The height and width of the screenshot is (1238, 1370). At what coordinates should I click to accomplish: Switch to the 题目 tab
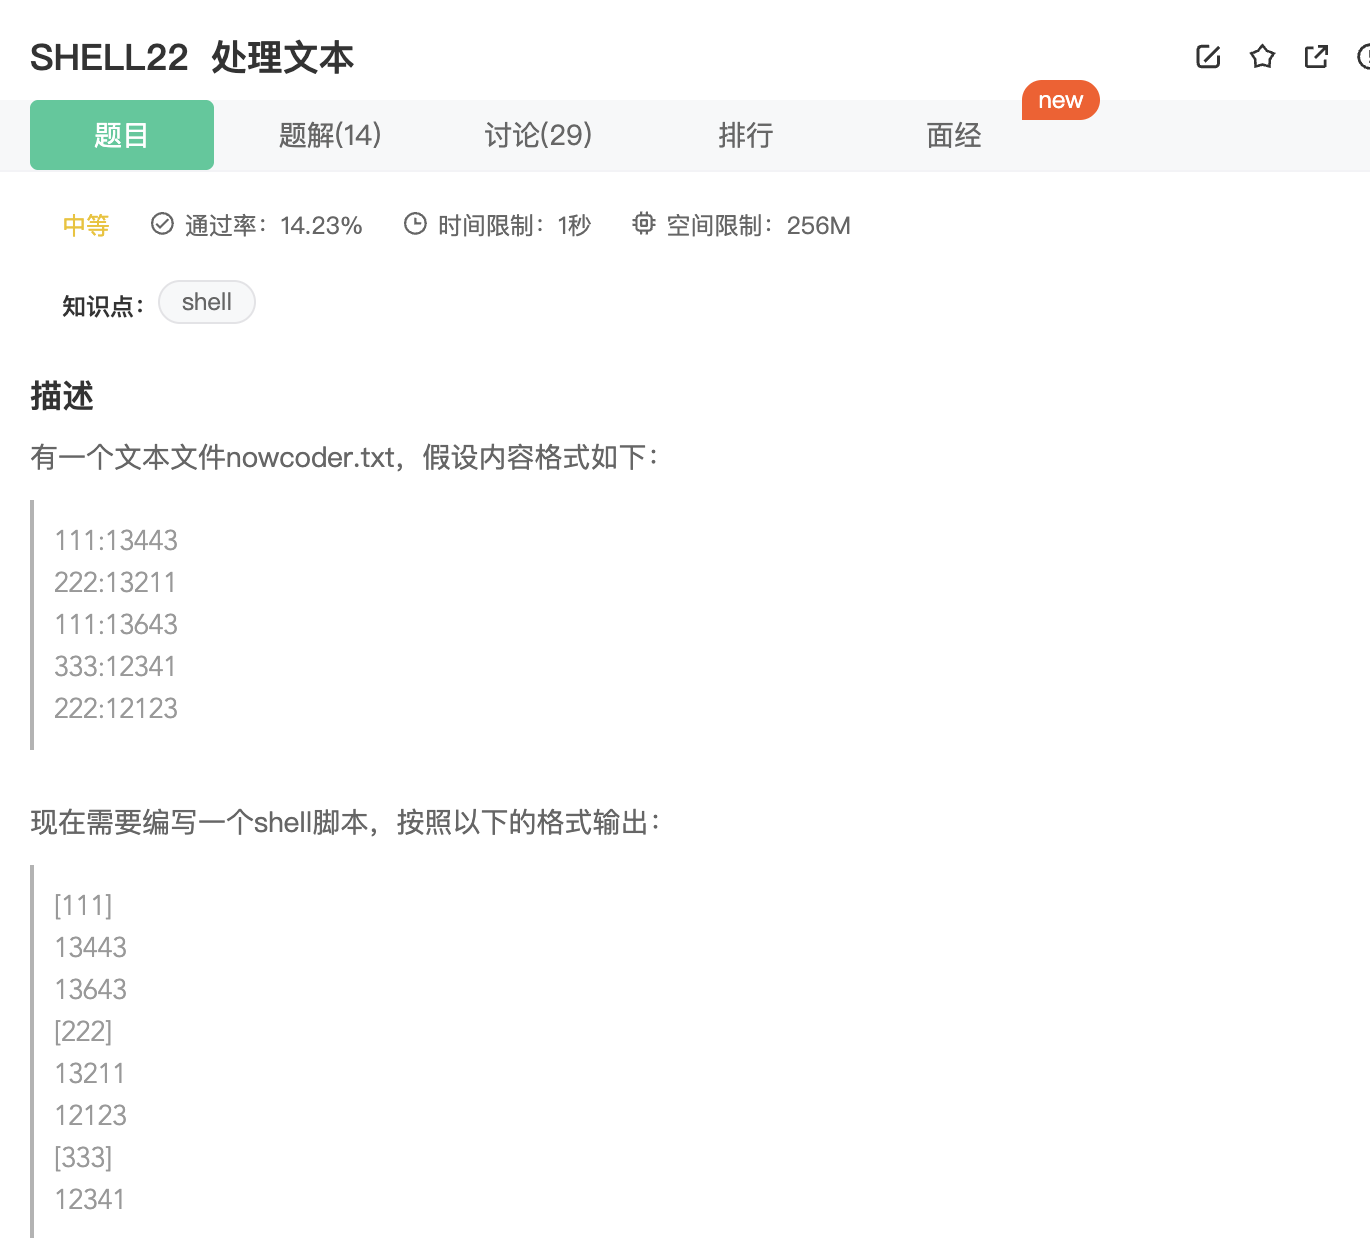(122, 135)
